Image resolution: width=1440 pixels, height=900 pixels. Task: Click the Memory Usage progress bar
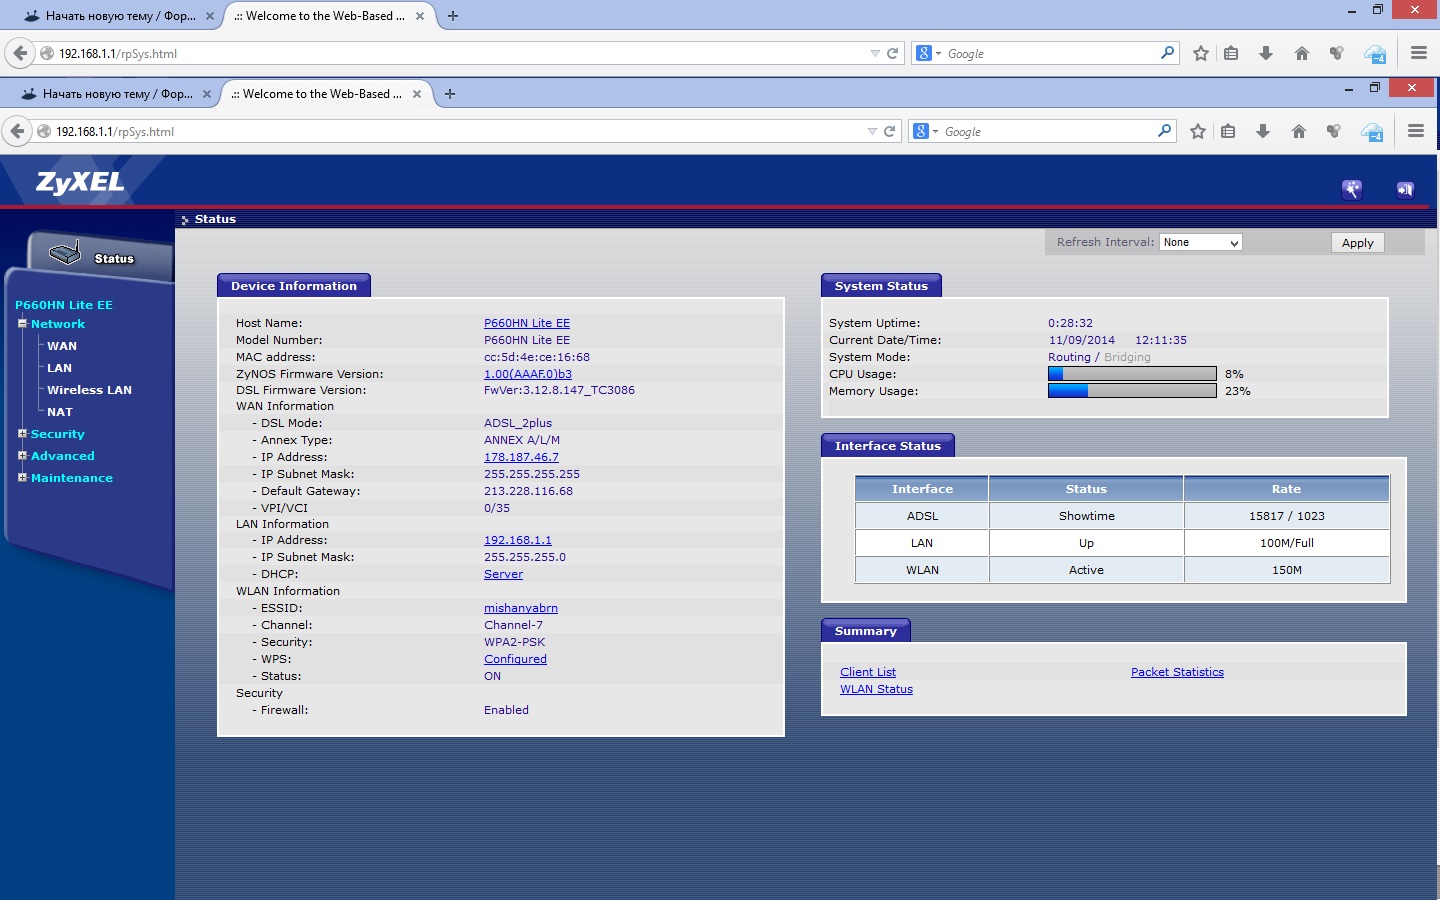(1132, 391)
